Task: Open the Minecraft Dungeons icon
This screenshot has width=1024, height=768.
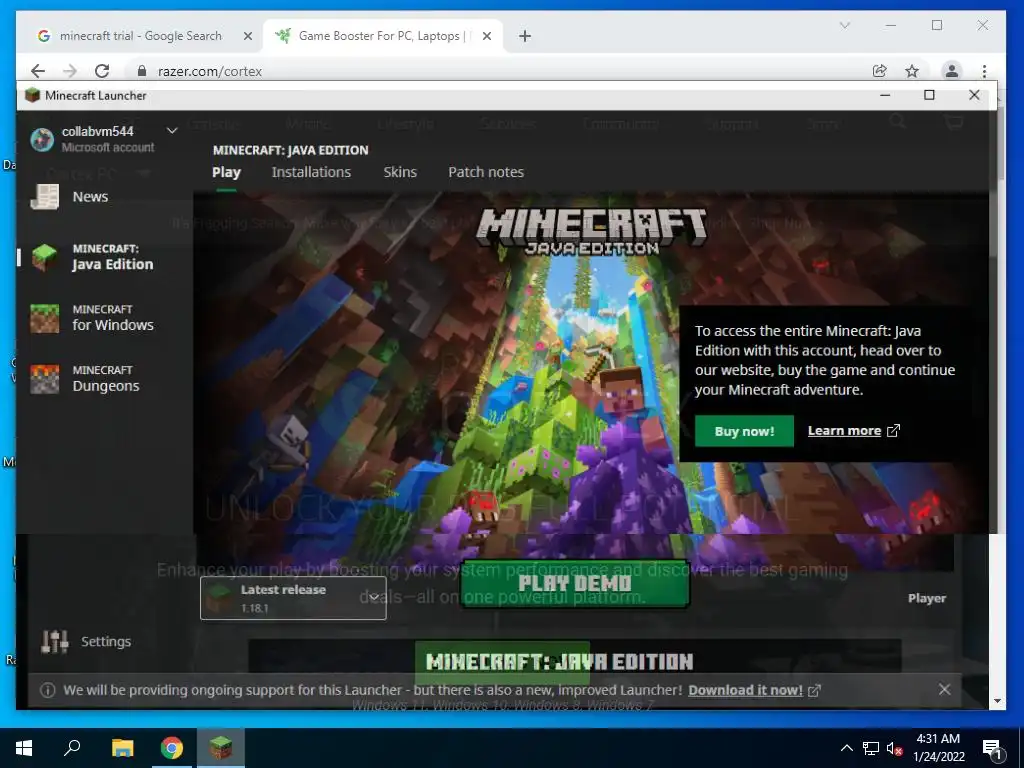Action: 44,379
